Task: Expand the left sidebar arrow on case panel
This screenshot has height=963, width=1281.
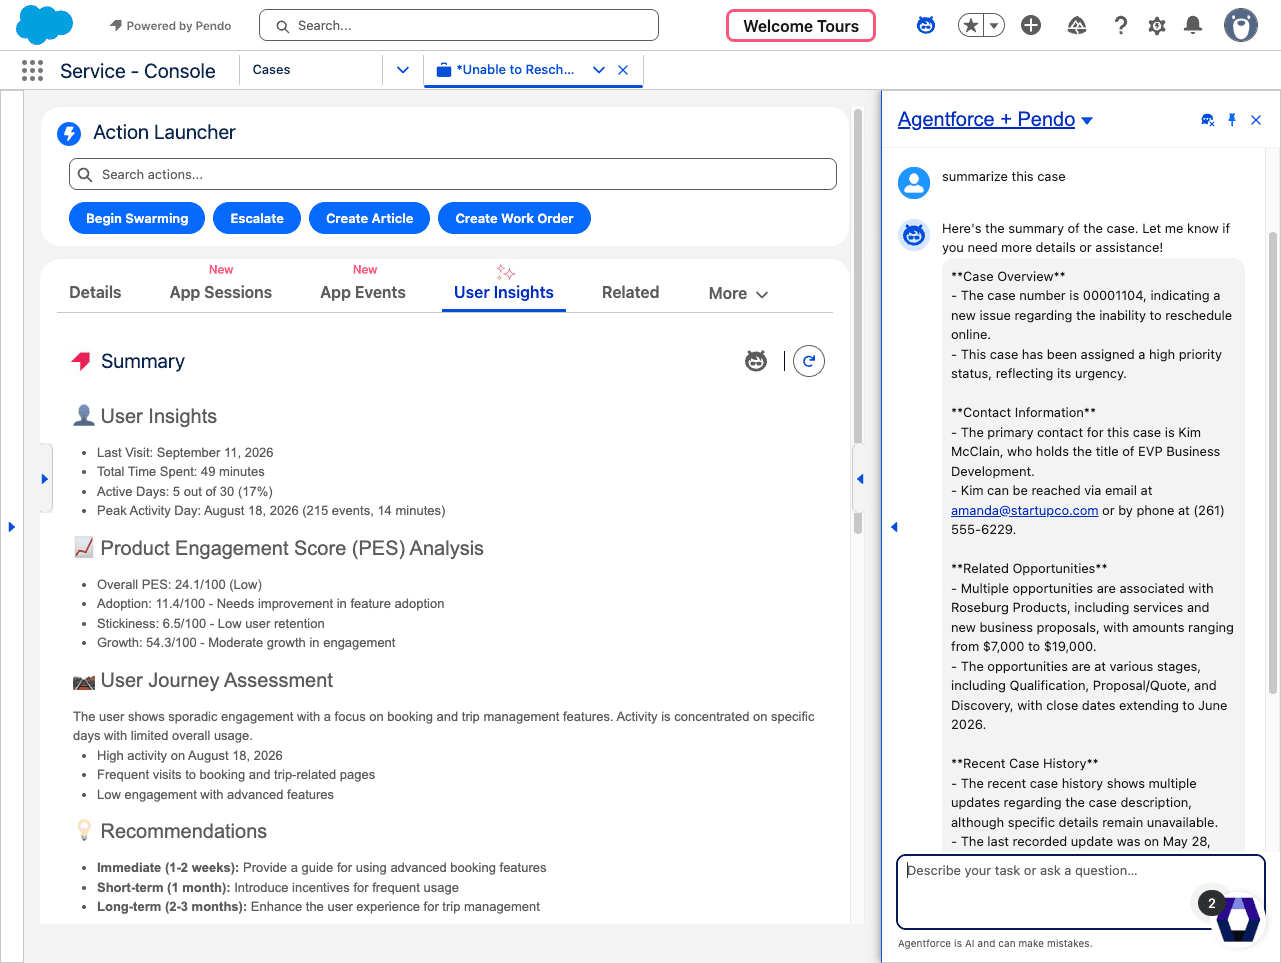Action: pyautogui.click(x=45, y=479)
